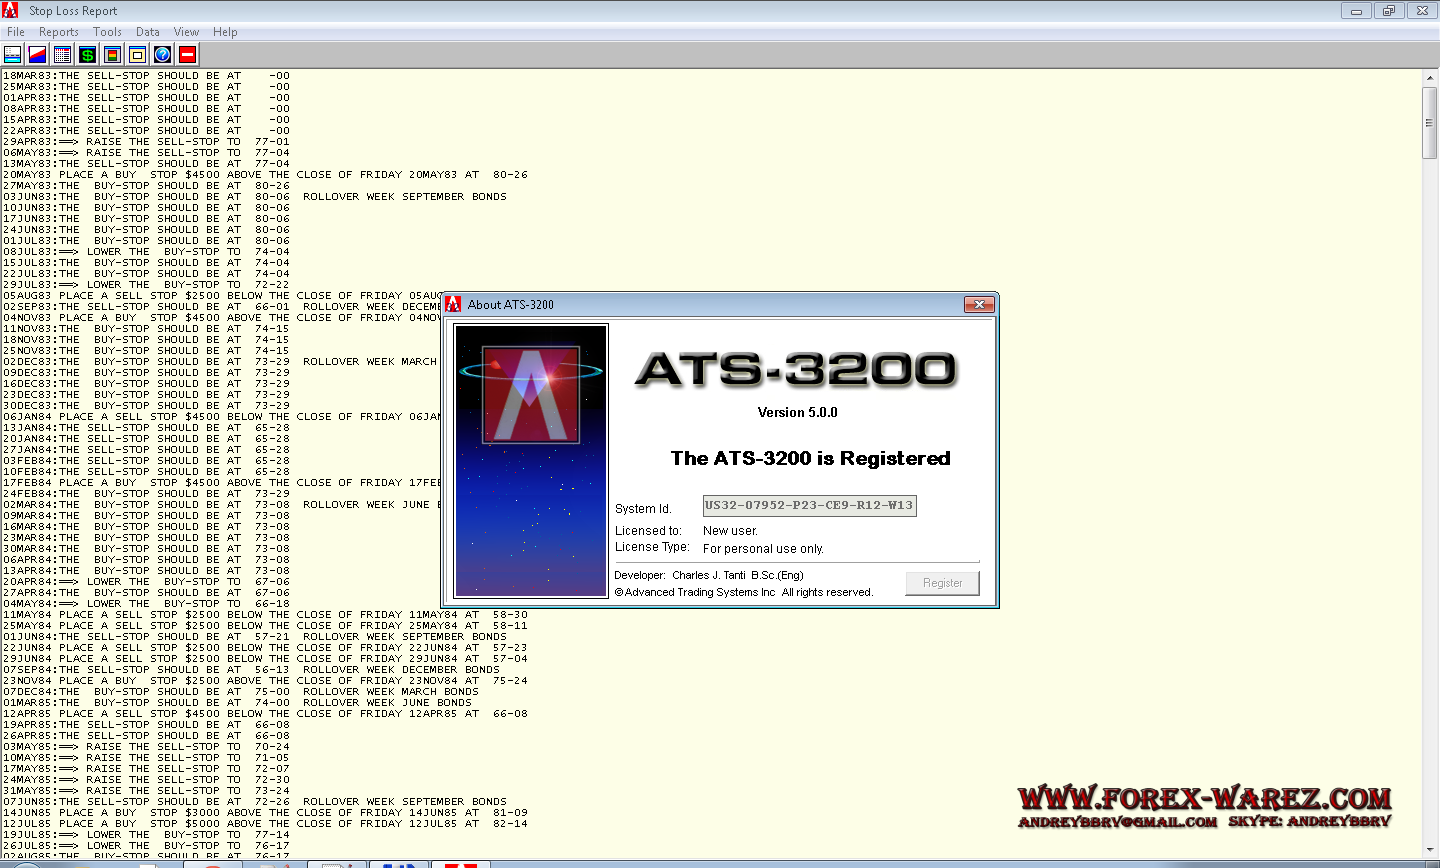Open the File menu
This screenshot has width=1440, height=868.
click(x=16, y=32)
